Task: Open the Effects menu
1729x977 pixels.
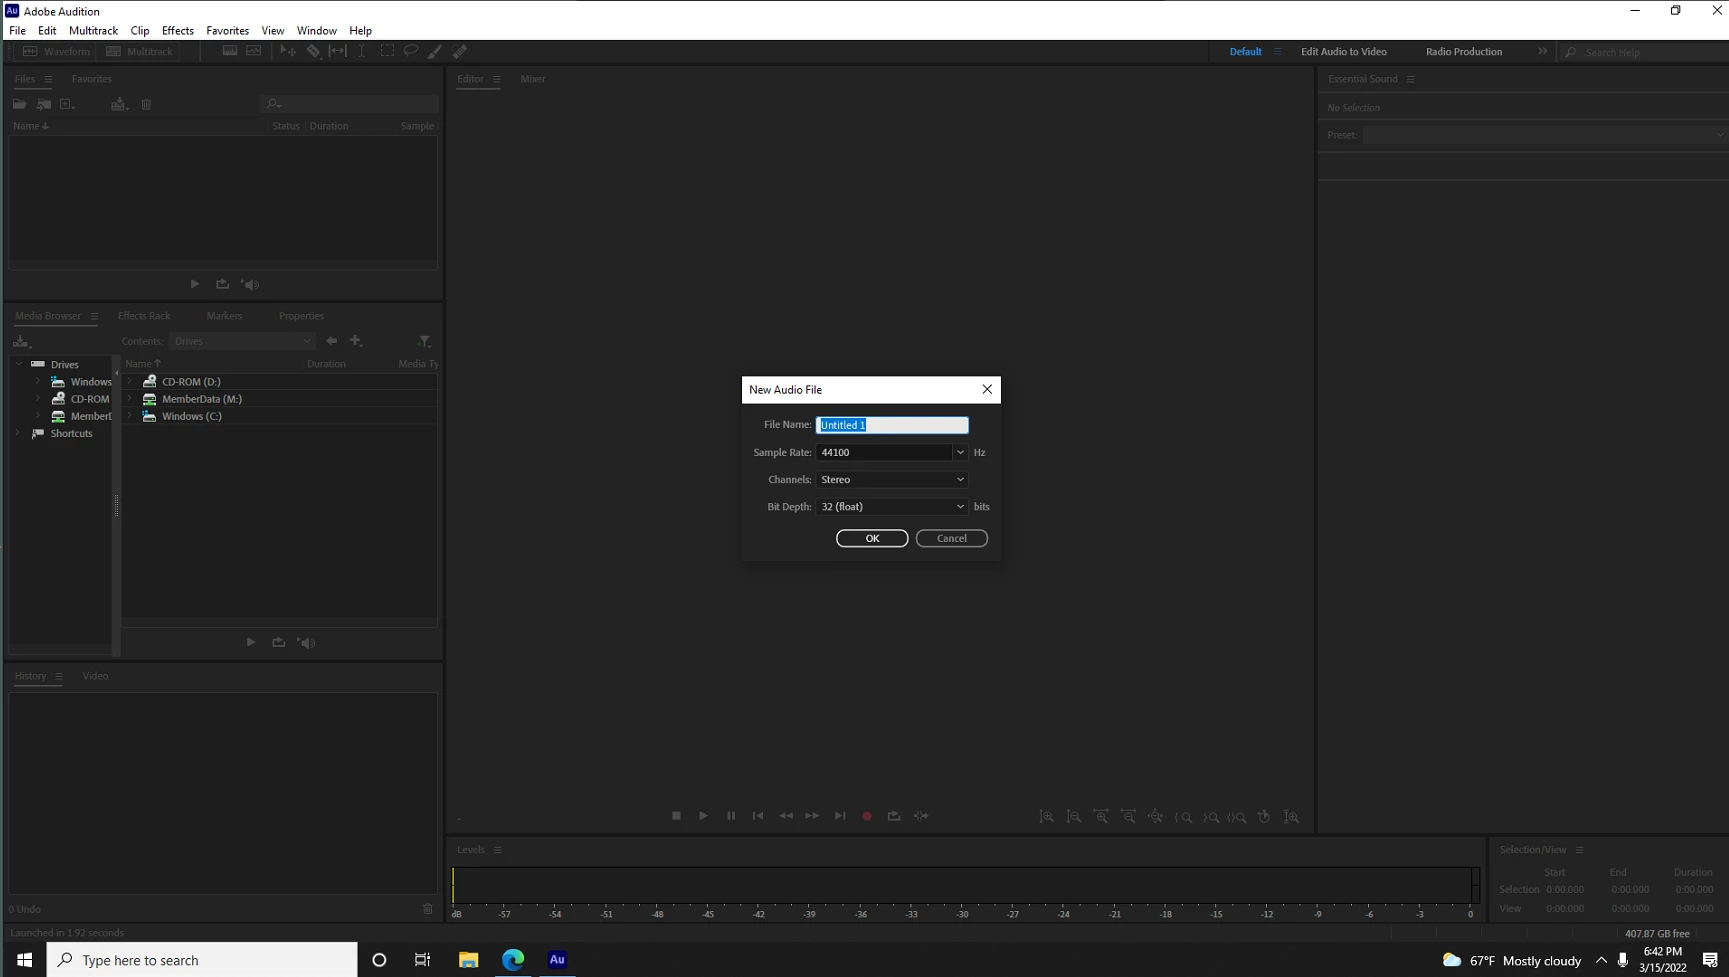Action: [x=178, y=31]
